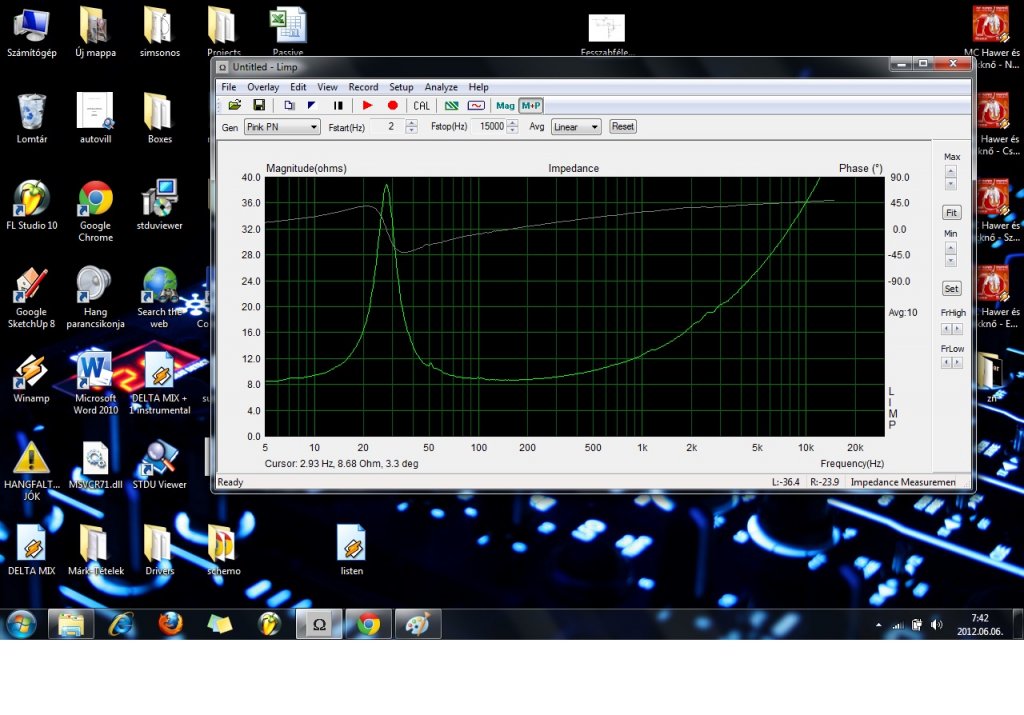Click FrLow left arrow

point(946,362)
